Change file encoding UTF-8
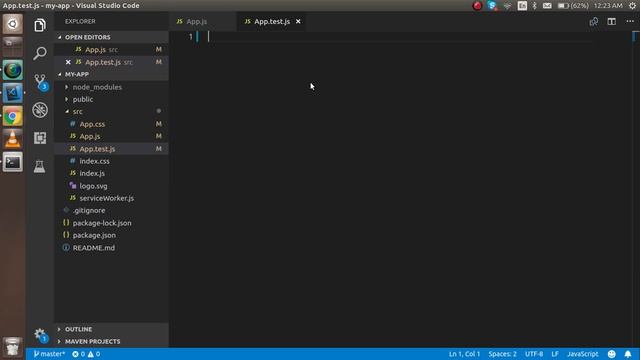This screenshot has width=640, height=360. (x=534, y=354)
